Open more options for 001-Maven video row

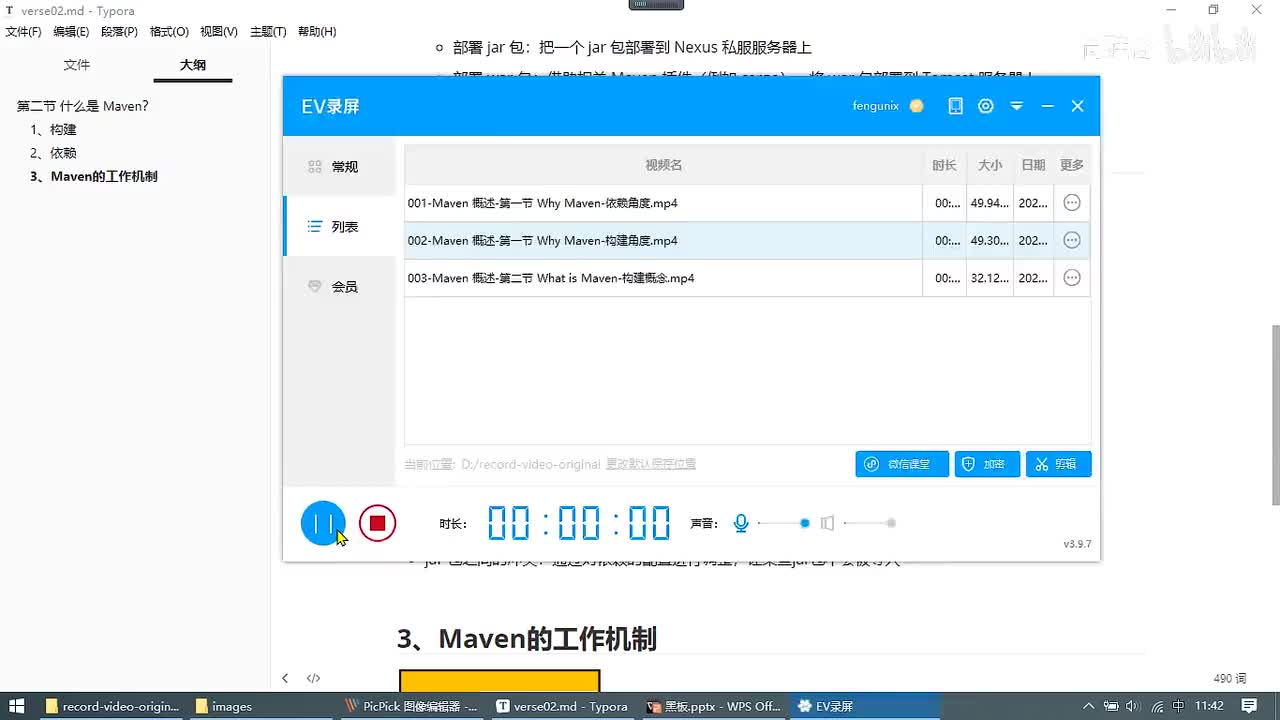coord(1072,203)
